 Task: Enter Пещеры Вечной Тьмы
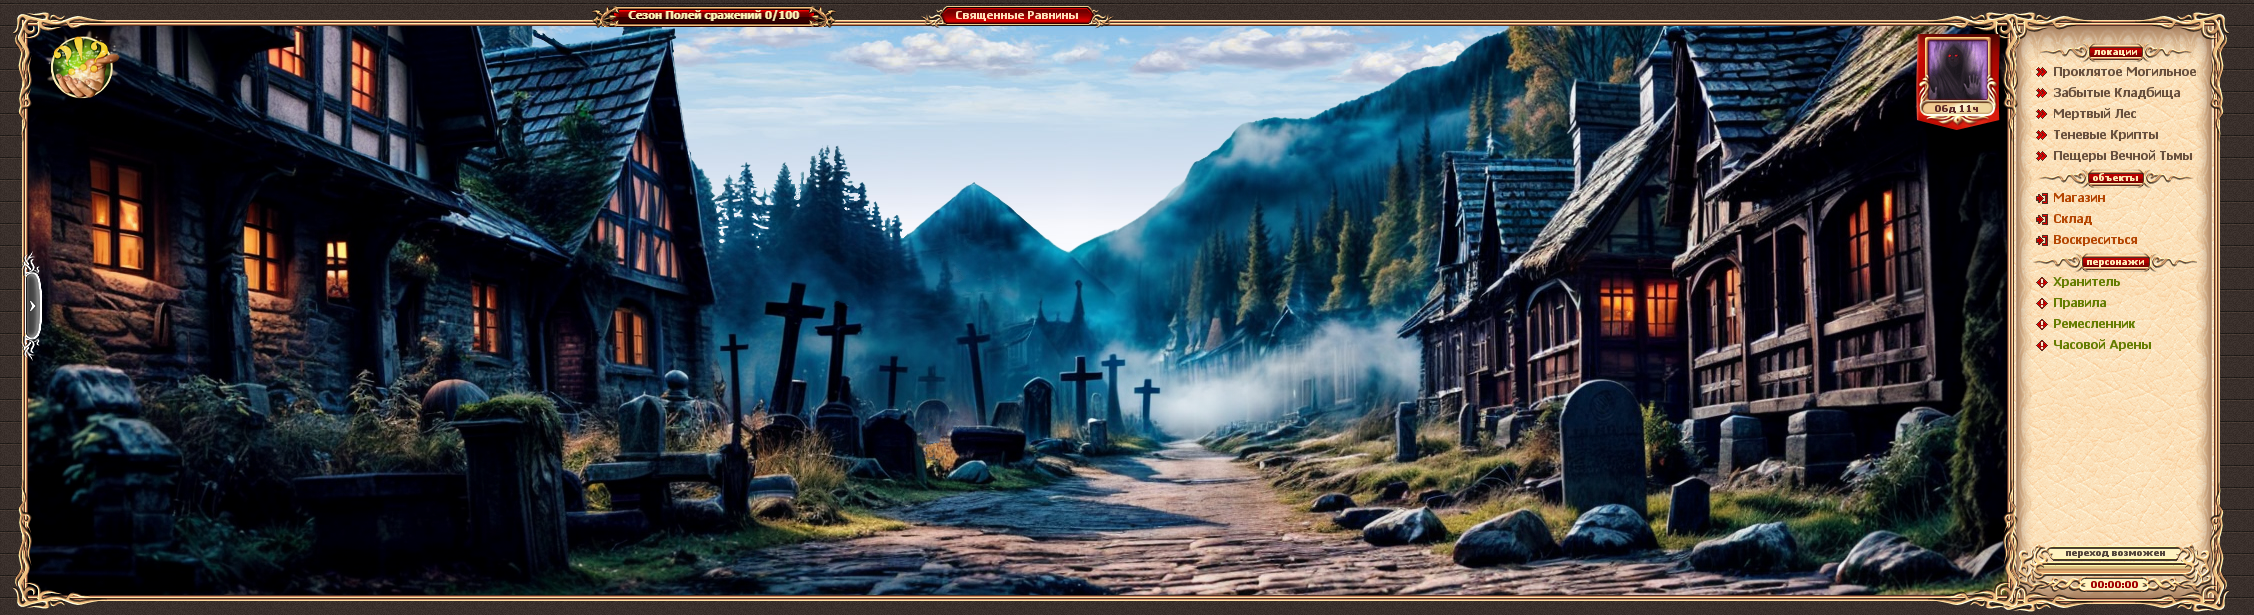2122,156
